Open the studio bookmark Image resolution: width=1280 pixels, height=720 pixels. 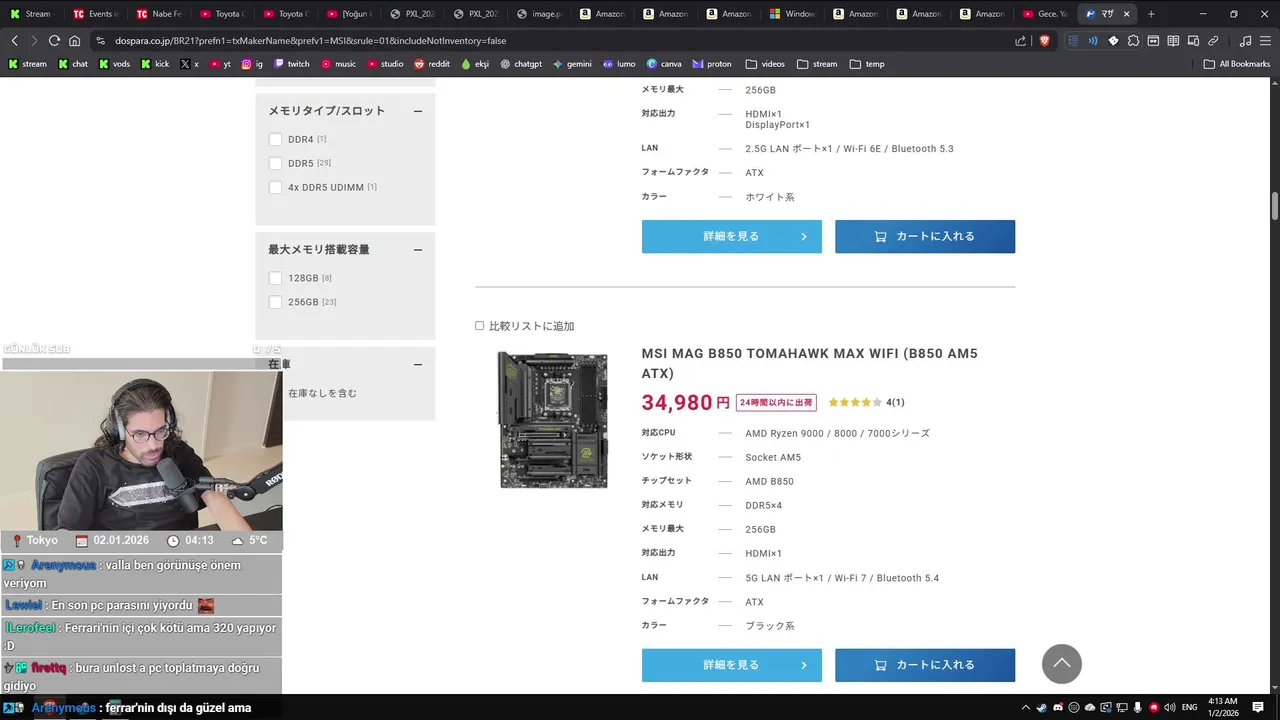(385, 64)
